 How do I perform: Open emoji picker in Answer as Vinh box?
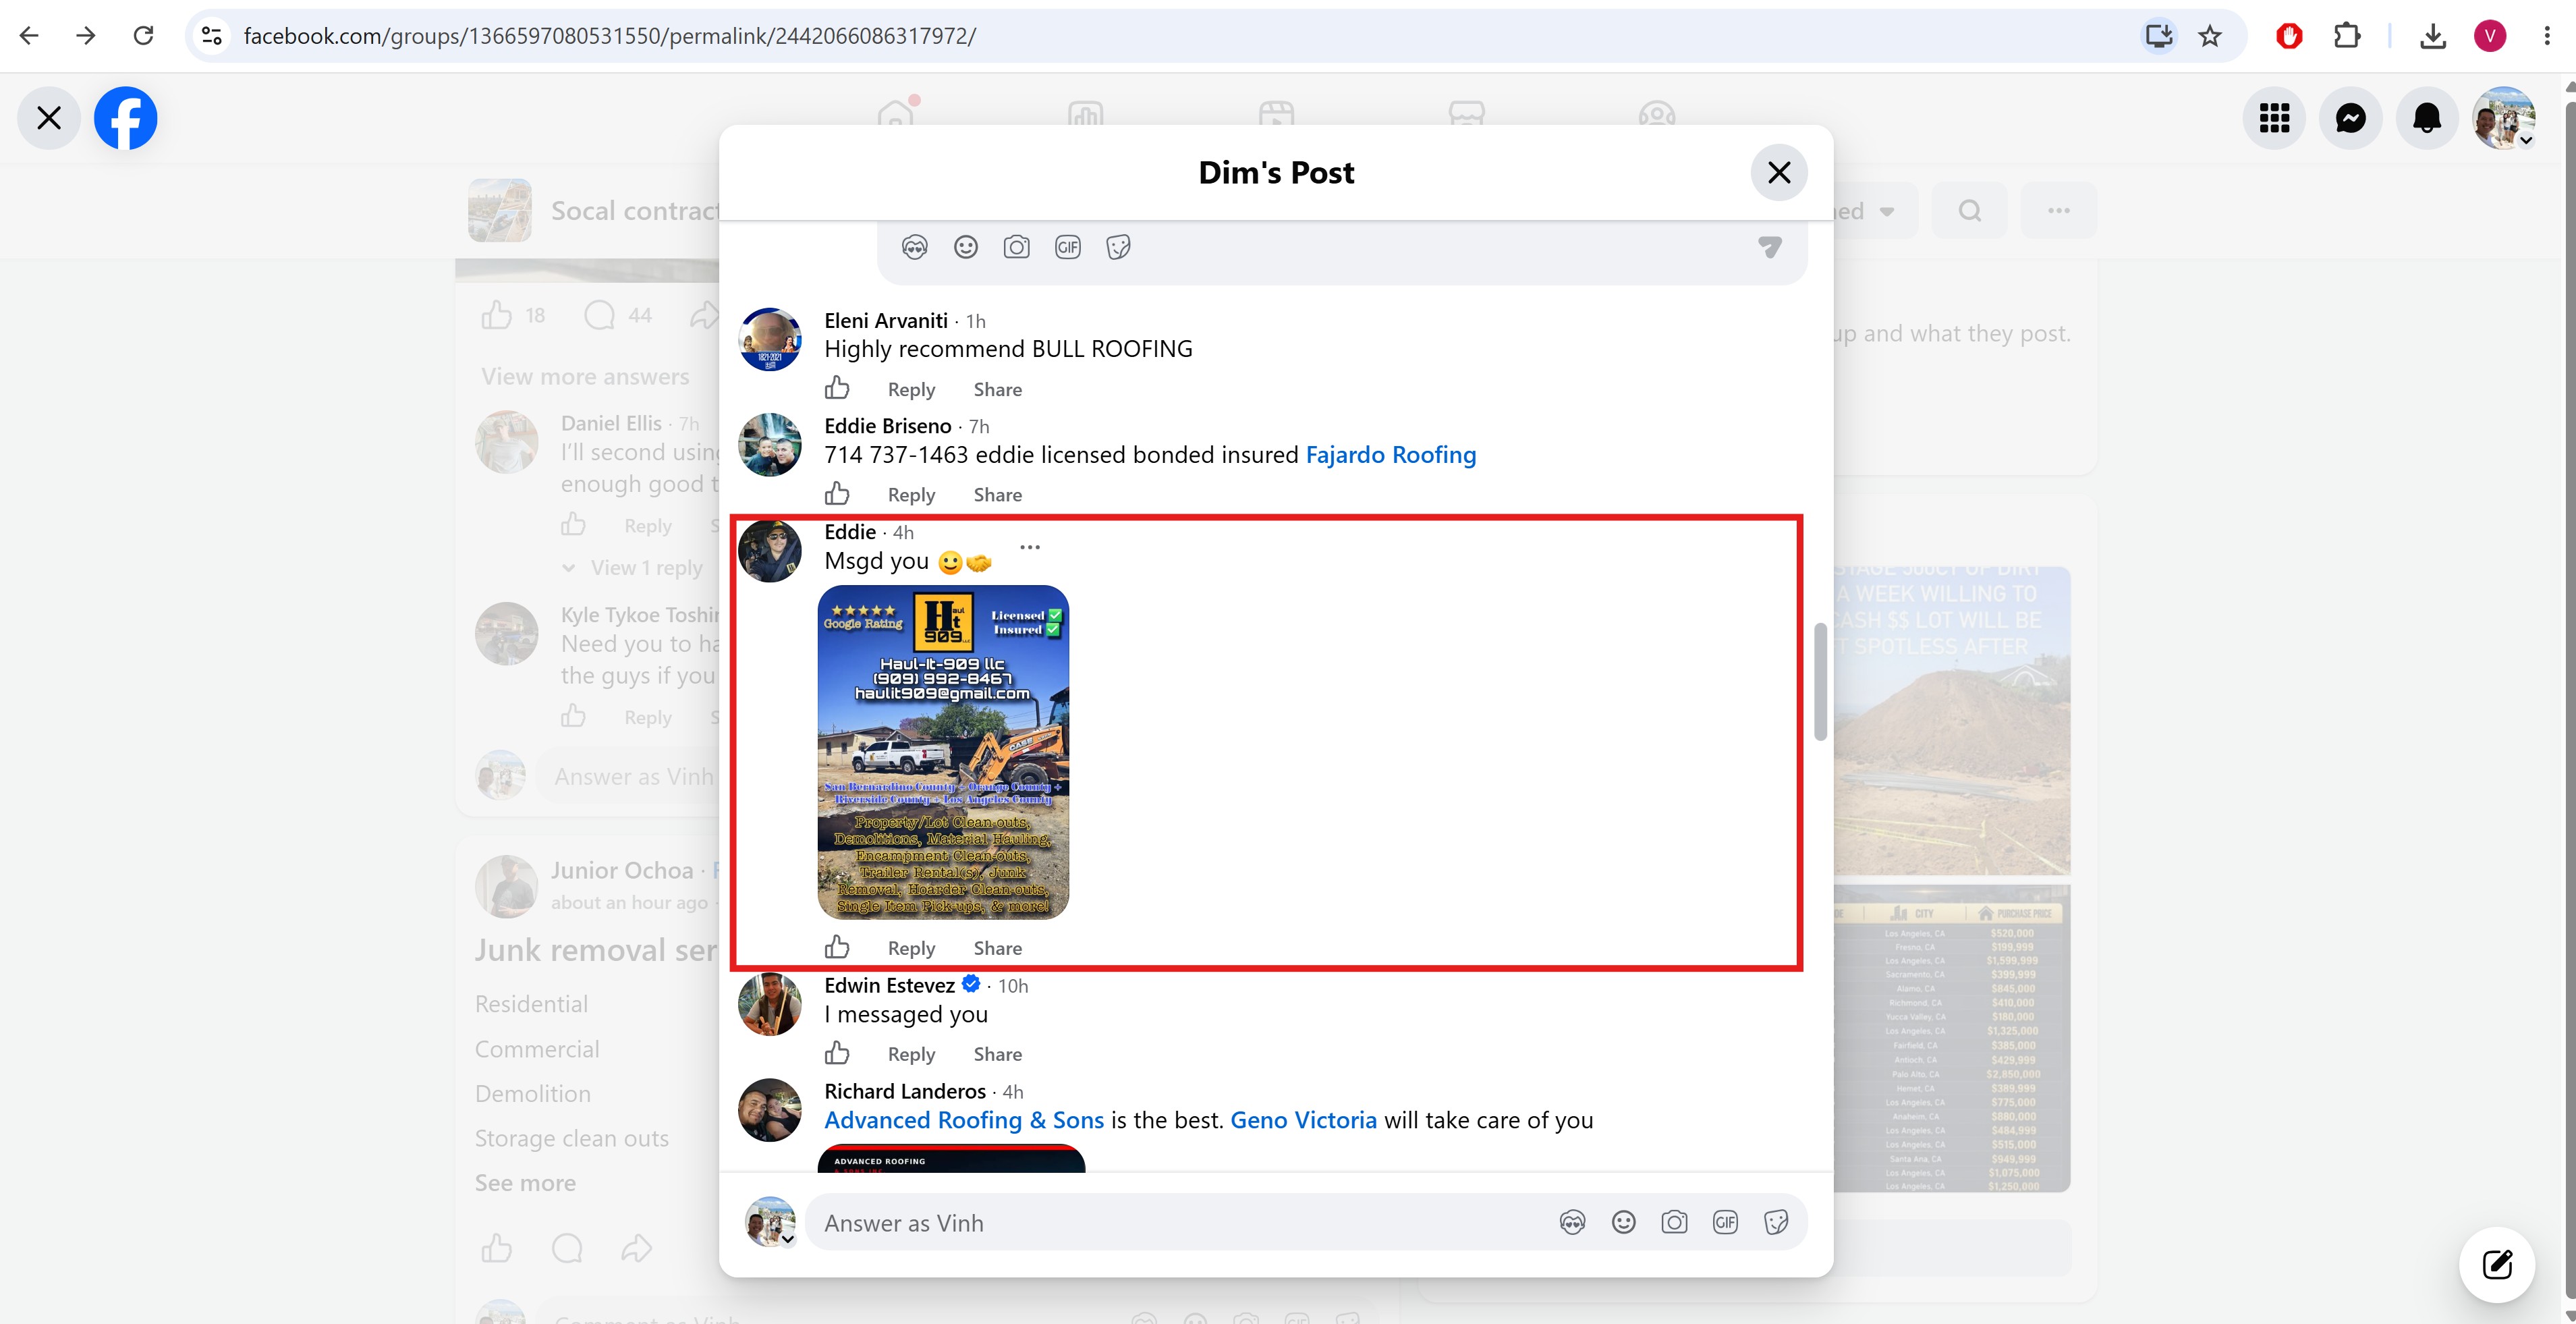[1624, 1222]
